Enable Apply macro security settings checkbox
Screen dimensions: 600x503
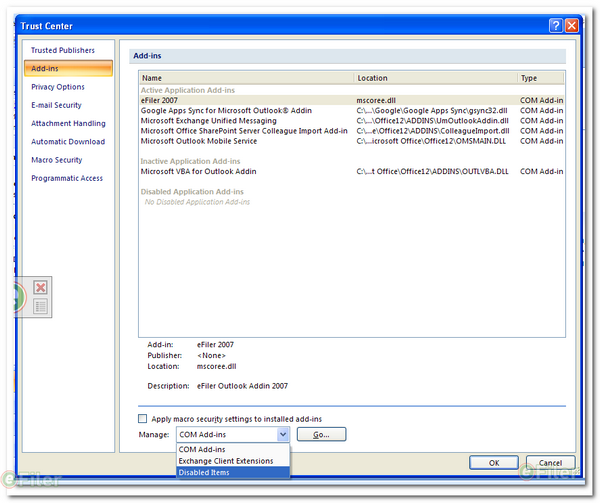(142, 418)
